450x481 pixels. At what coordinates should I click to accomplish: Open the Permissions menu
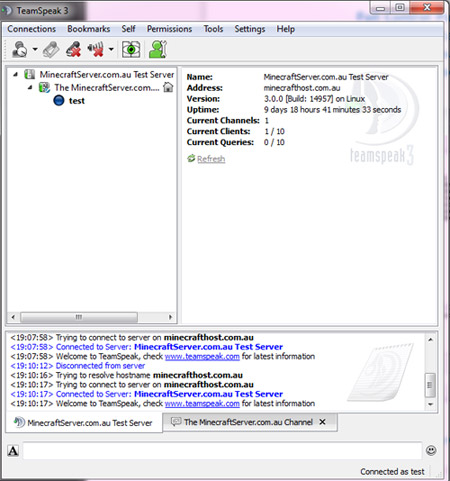[x=170, y=29]
